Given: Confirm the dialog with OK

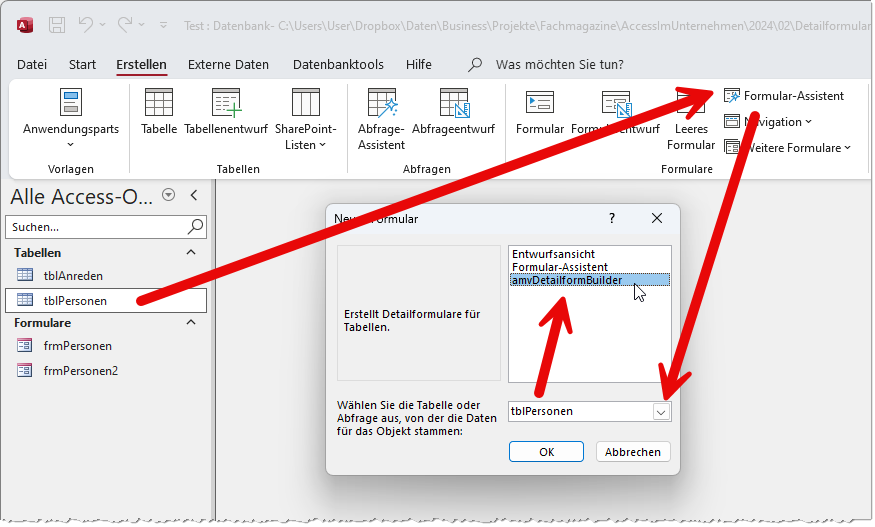Looking at the screenshot, I should [546, 452].
